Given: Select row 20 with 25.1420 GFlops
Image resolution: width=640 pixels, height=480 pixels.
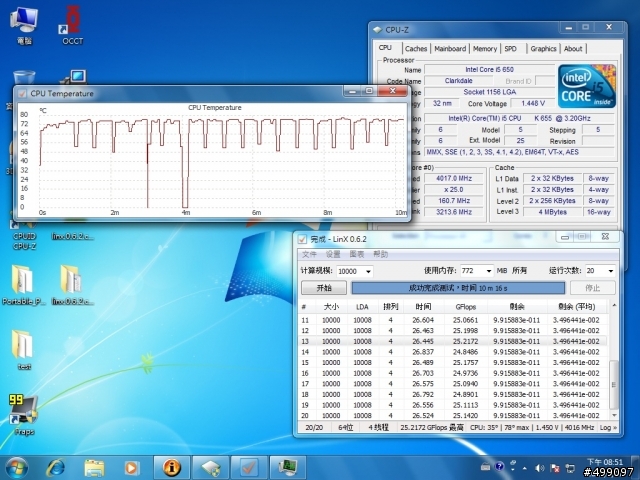Looking at the screenshot, I should click(x=452, y=416).
